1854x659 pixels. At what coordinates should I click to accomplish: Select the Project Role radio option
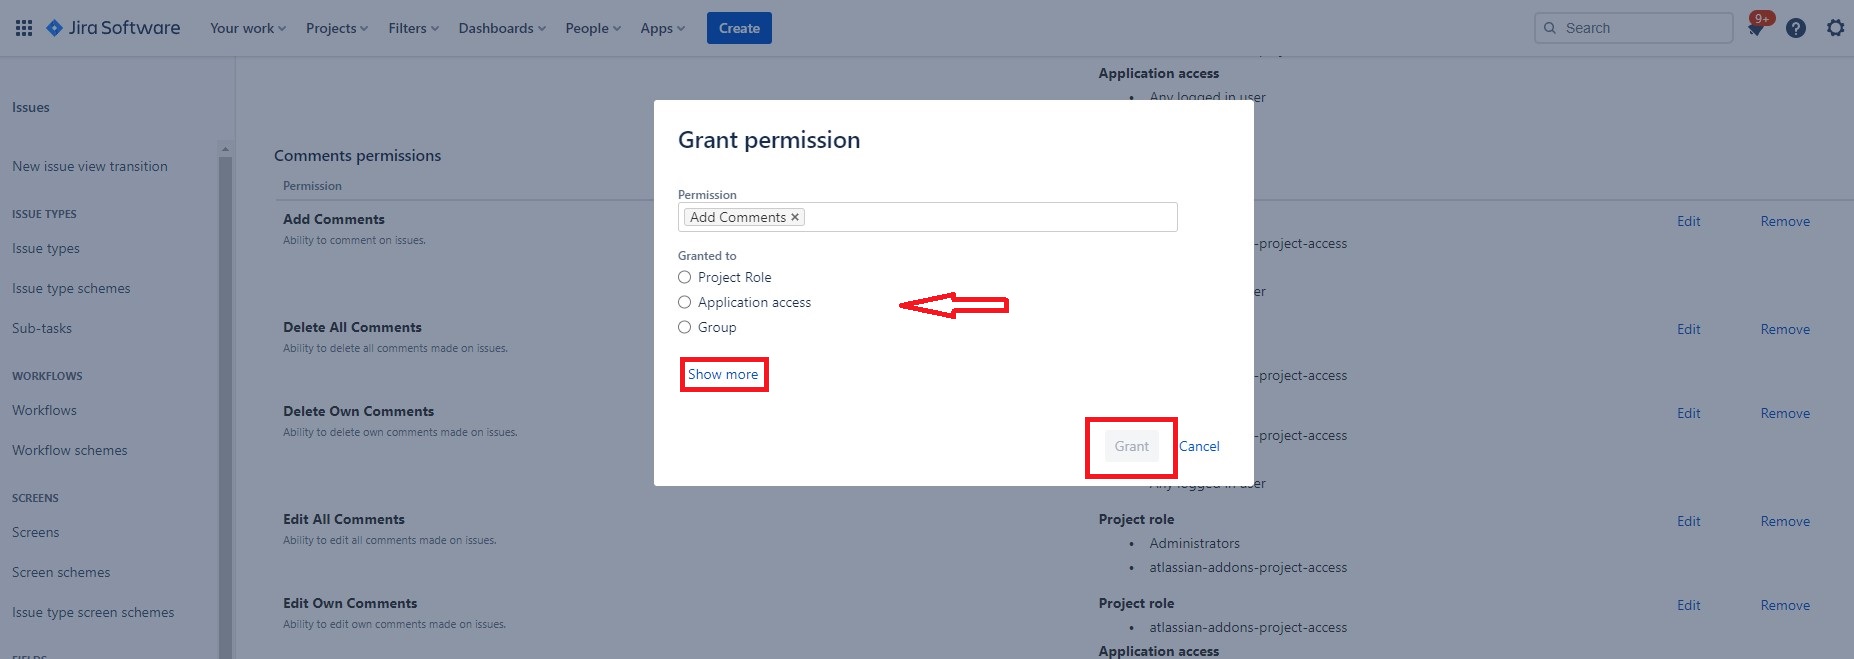(685, 277)
